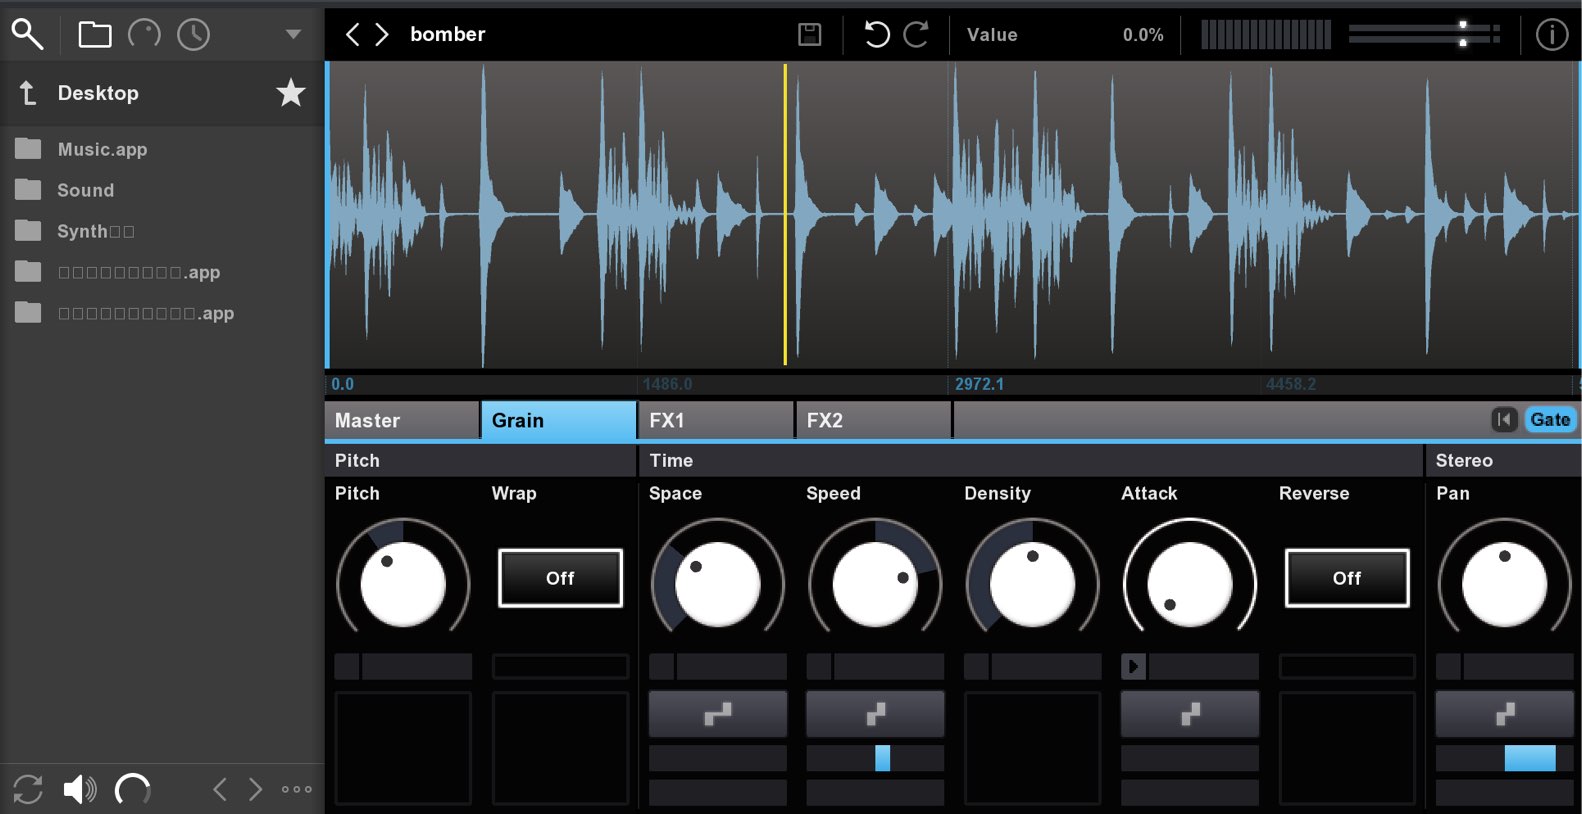This screenshot has height=814, width=1582.
Task: Add Desktop to favorites with star
Action: coord(290,93)
